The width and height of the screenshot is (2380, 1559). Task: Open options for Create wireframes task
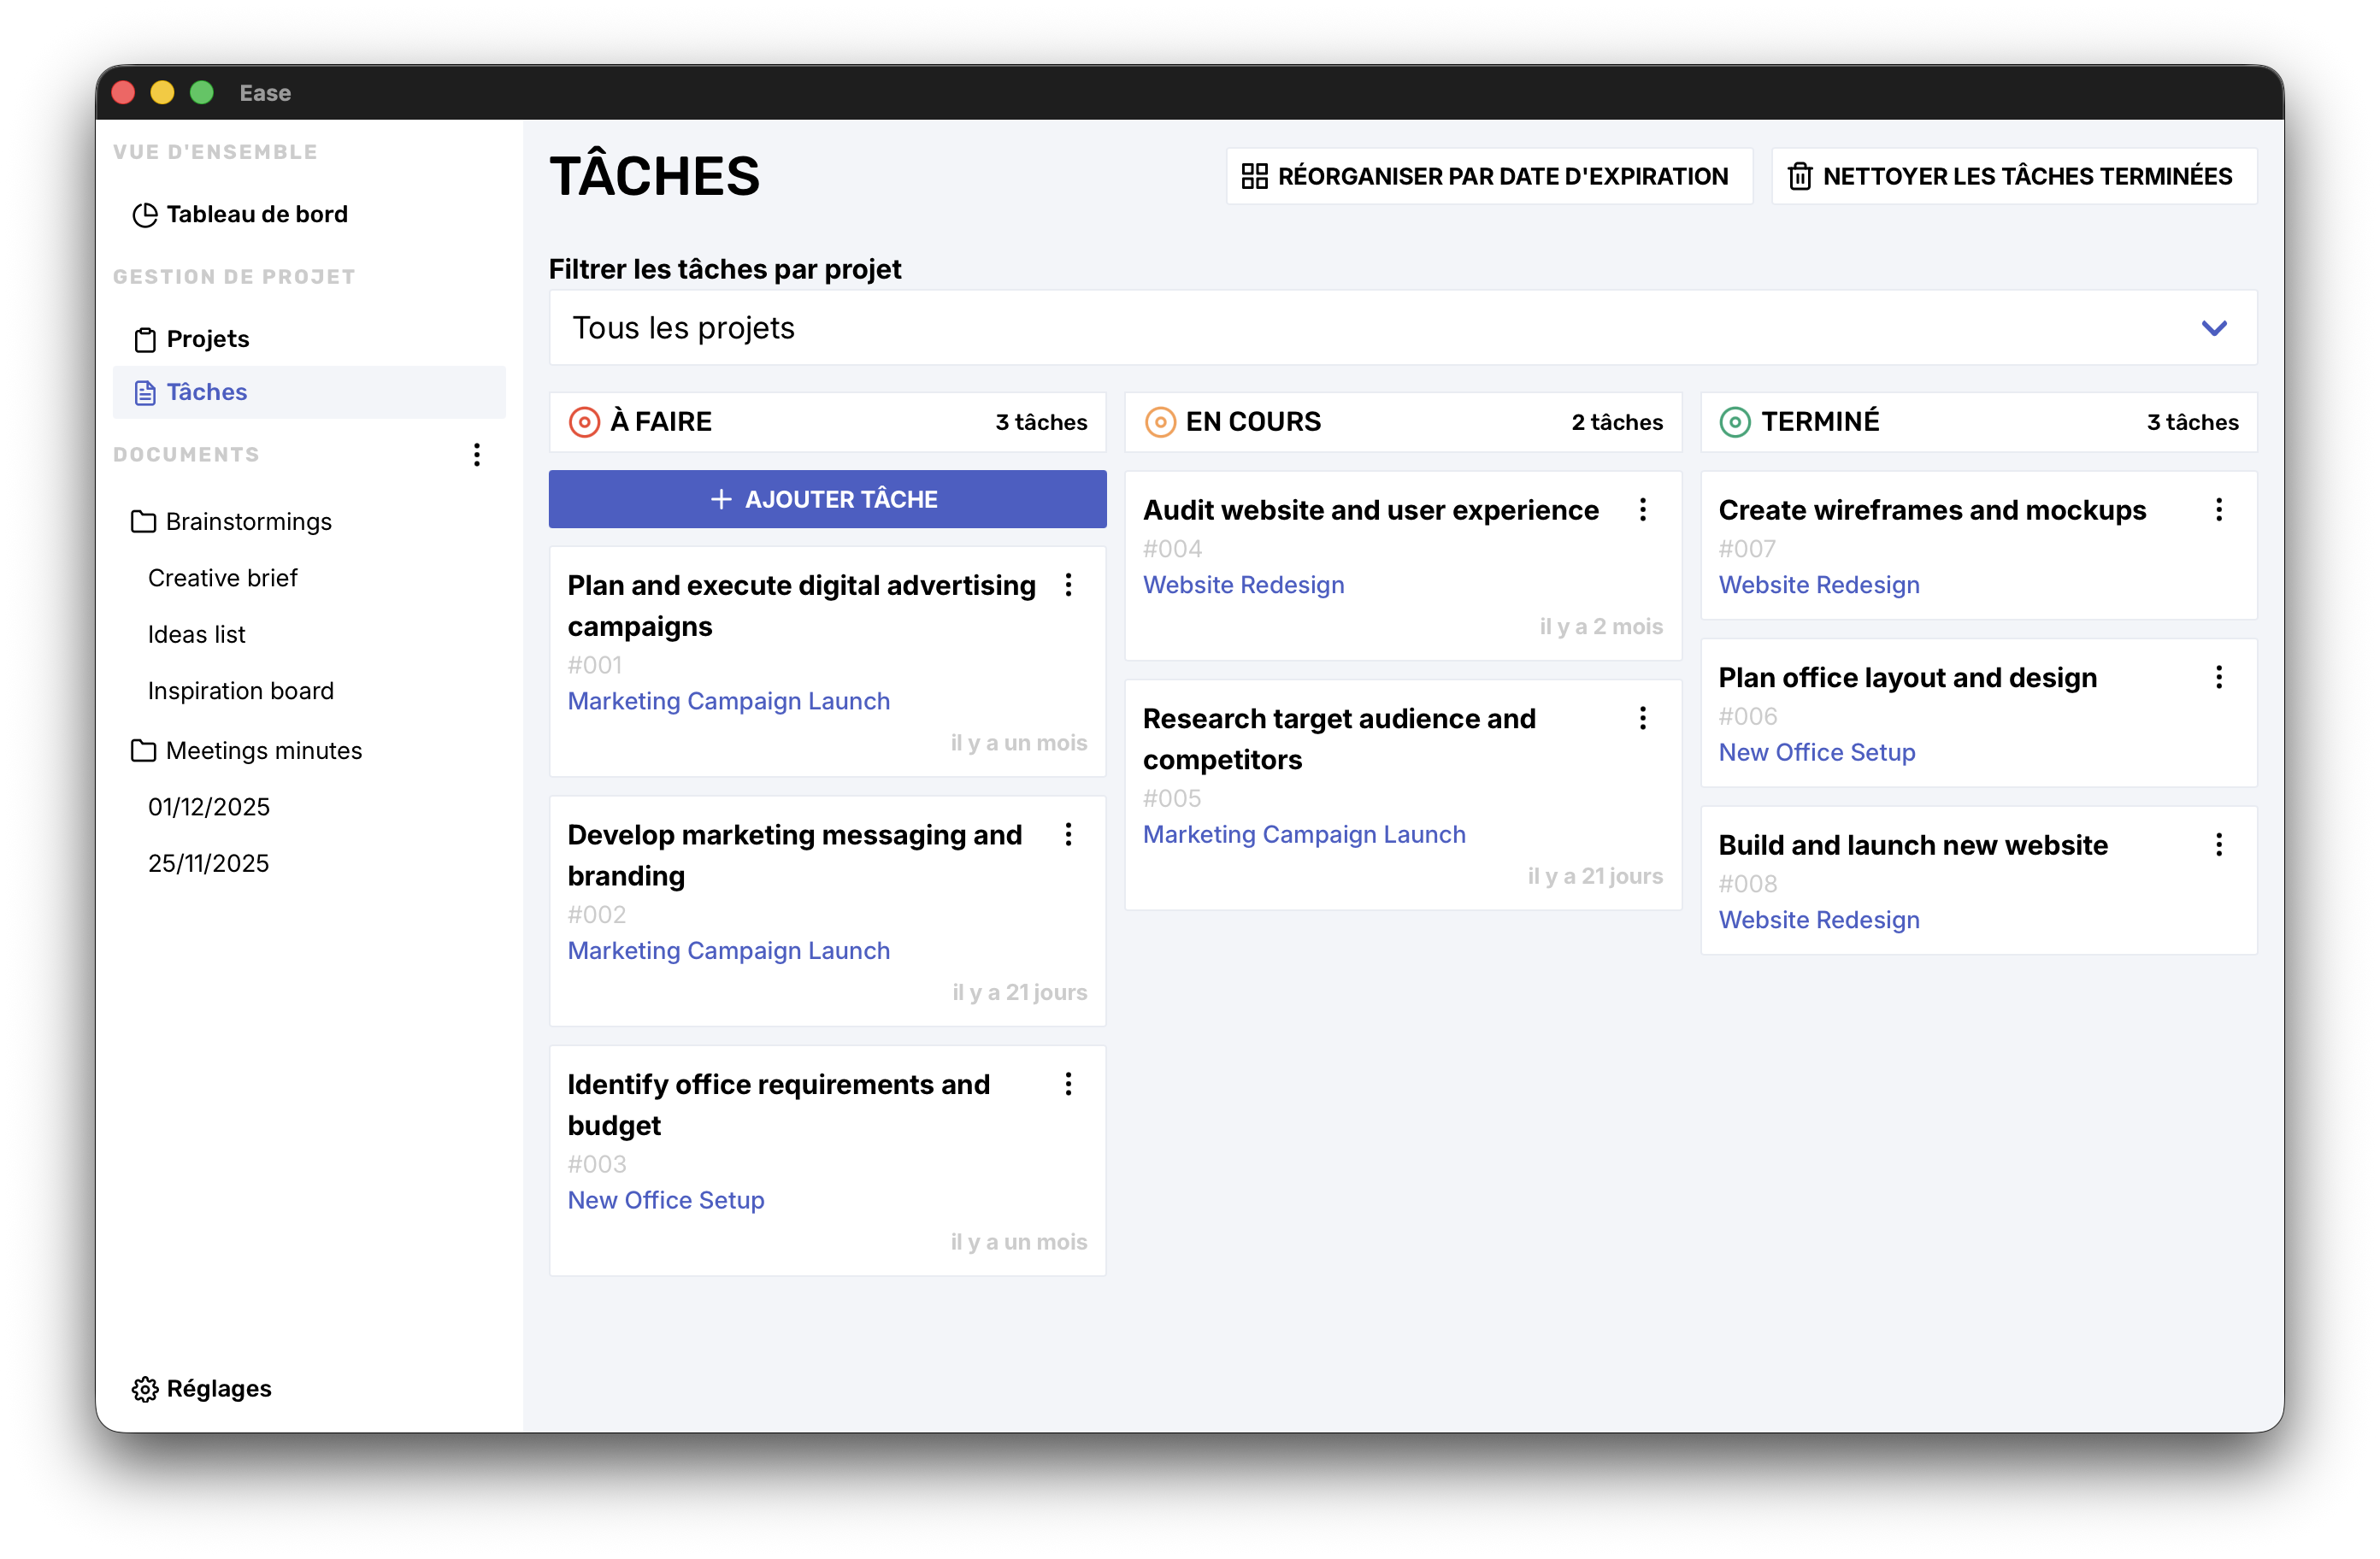coord(2218,510)
